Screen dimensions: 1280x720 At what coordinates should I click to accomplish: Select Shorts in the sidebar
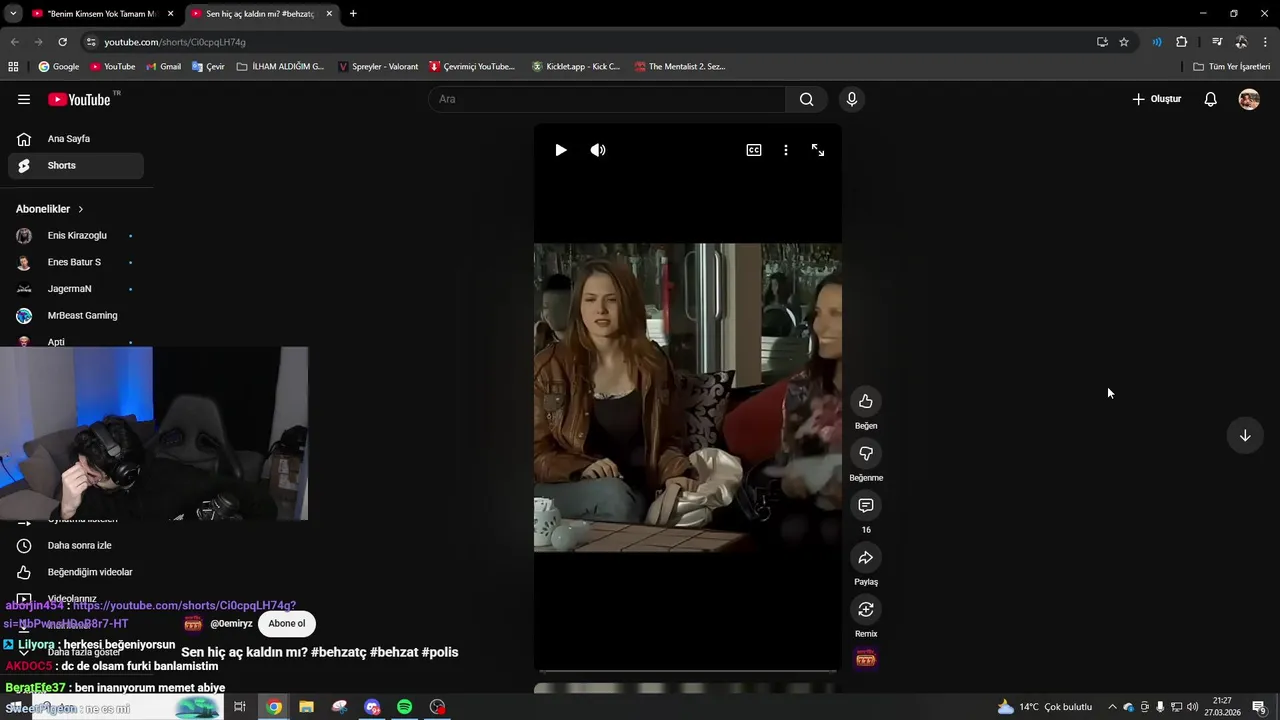[76, 165]
